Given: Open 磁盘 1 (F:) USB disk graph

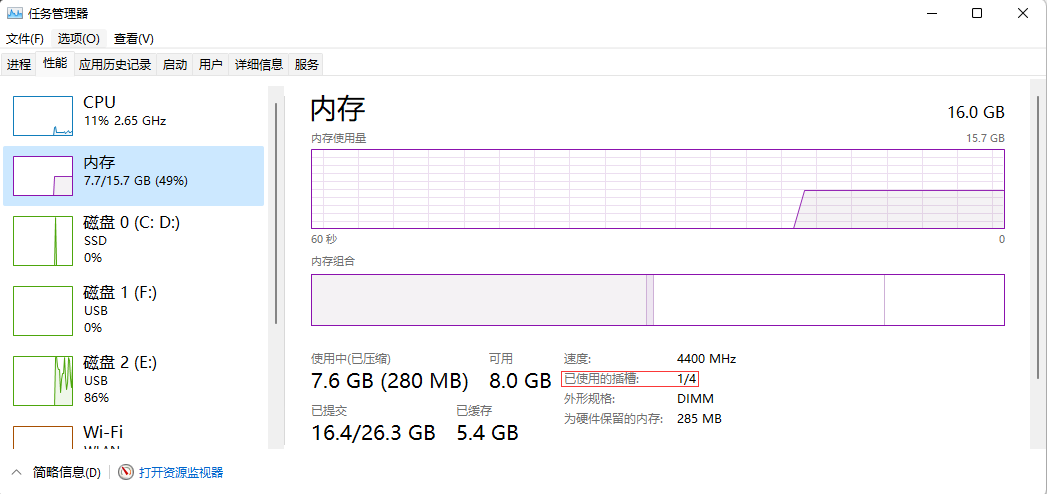Looking at the screenshot, I should 43,310.
